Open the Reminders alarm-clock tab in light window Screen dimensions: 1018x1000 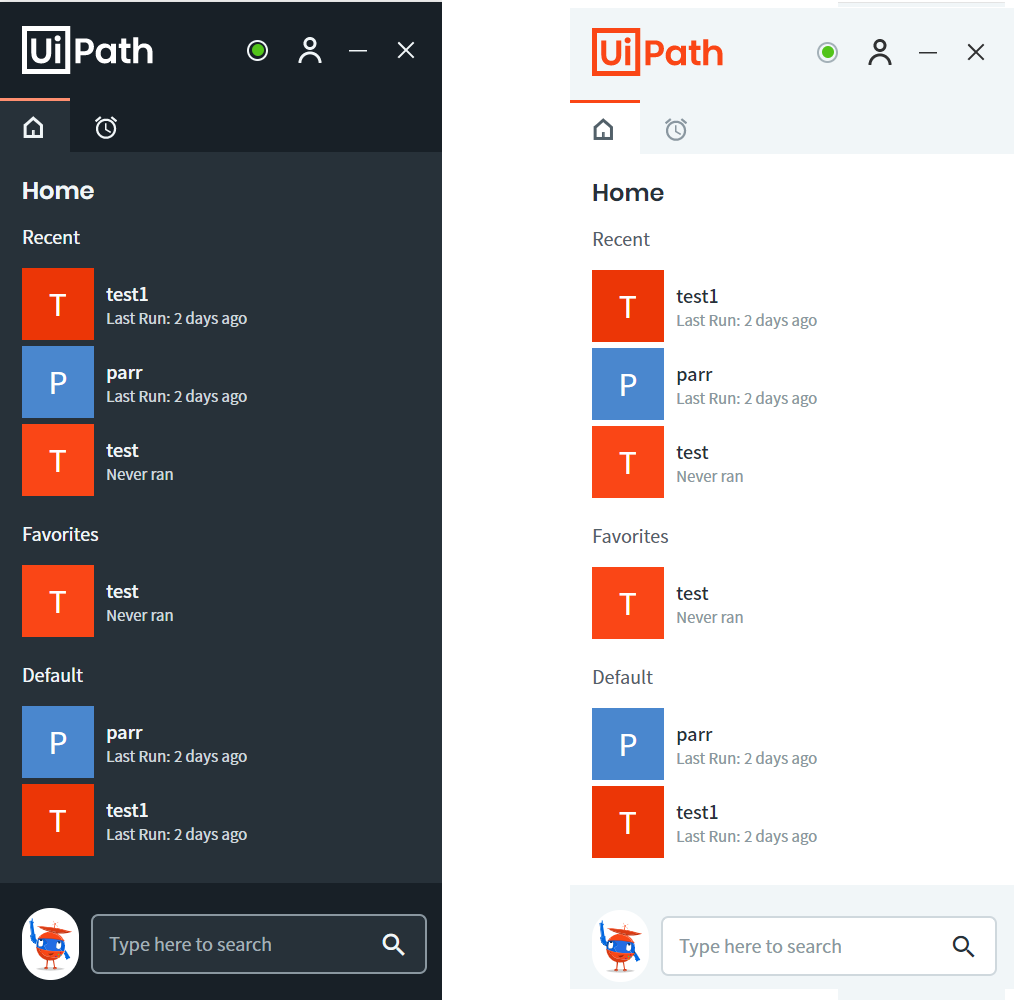[676, 129]
